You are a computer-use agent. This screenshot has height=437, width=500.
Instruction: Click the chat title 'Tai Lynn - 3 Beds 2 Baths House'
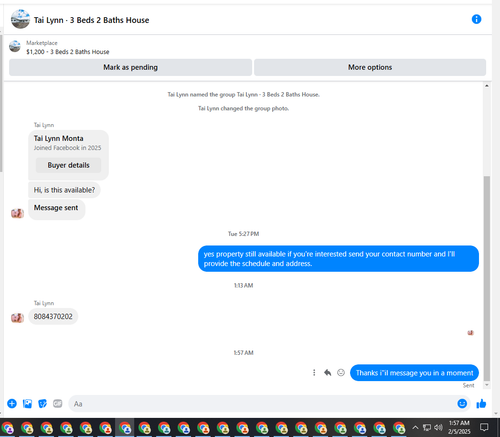(91, 20)
